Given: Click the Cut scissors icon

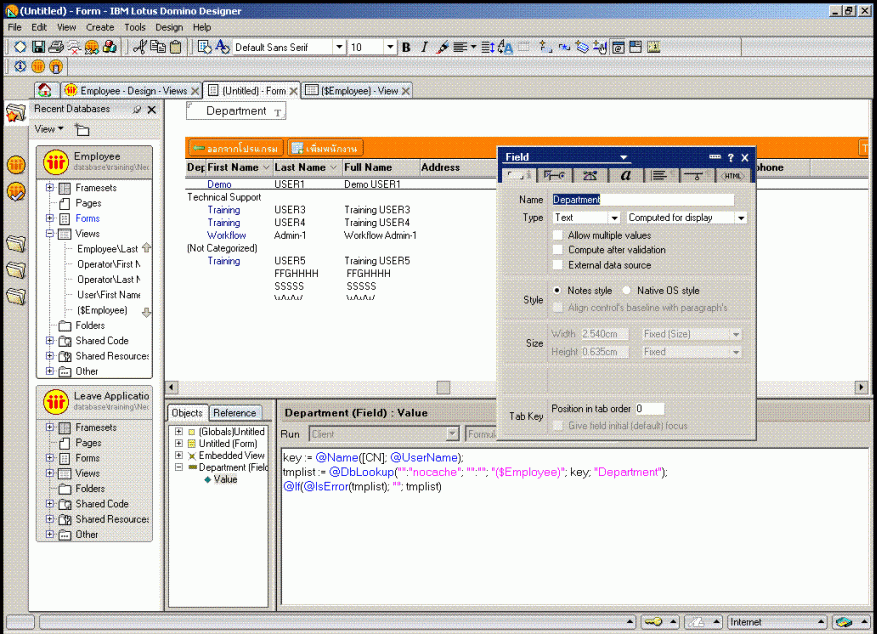Looking at the screenshot, I should coord(140,48).
